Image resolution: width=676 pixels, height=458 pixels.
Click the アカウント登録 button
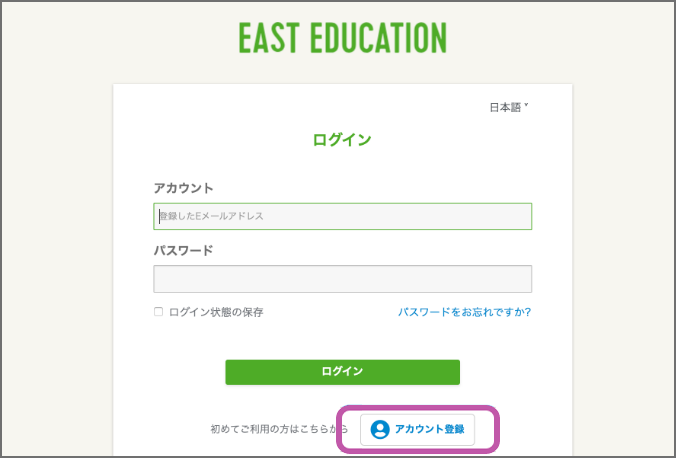pos(417,430)
